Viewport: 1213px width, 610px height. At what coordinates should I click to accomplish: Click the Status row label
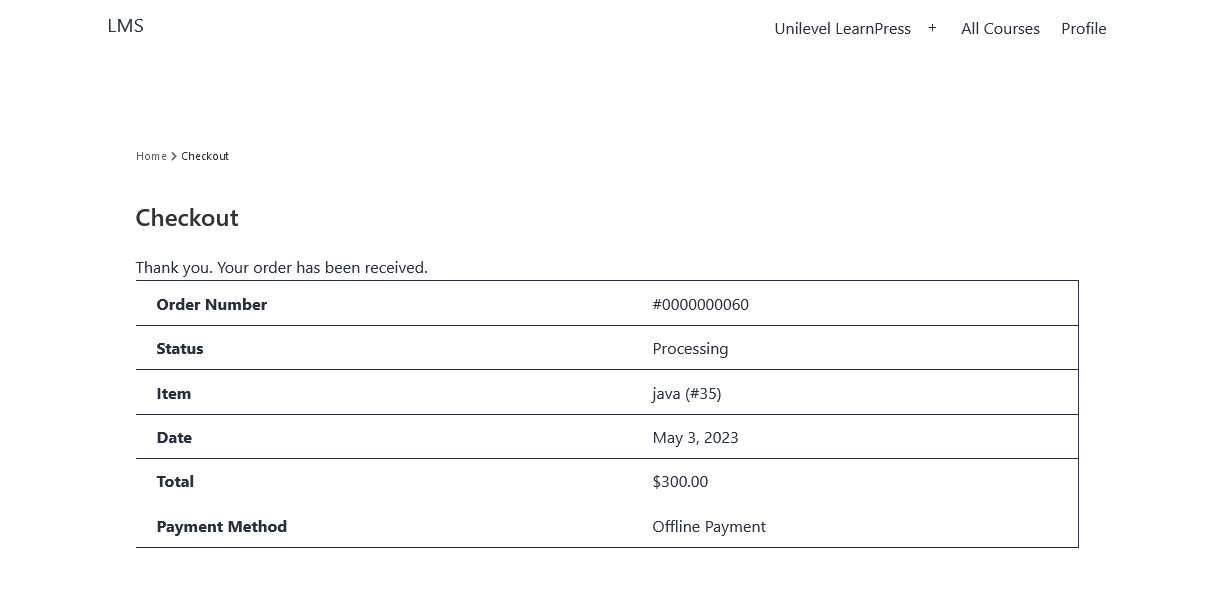point(180,349)
